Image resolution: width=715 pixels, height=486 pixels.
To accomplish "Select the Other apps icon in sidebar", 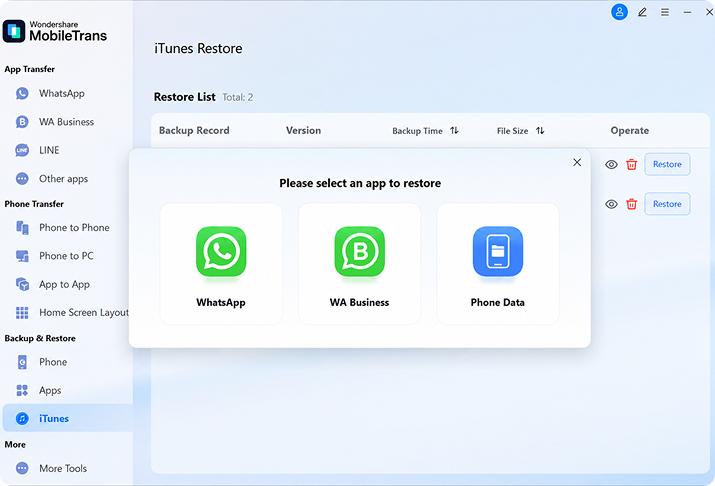I will click(x=22, y=178).
